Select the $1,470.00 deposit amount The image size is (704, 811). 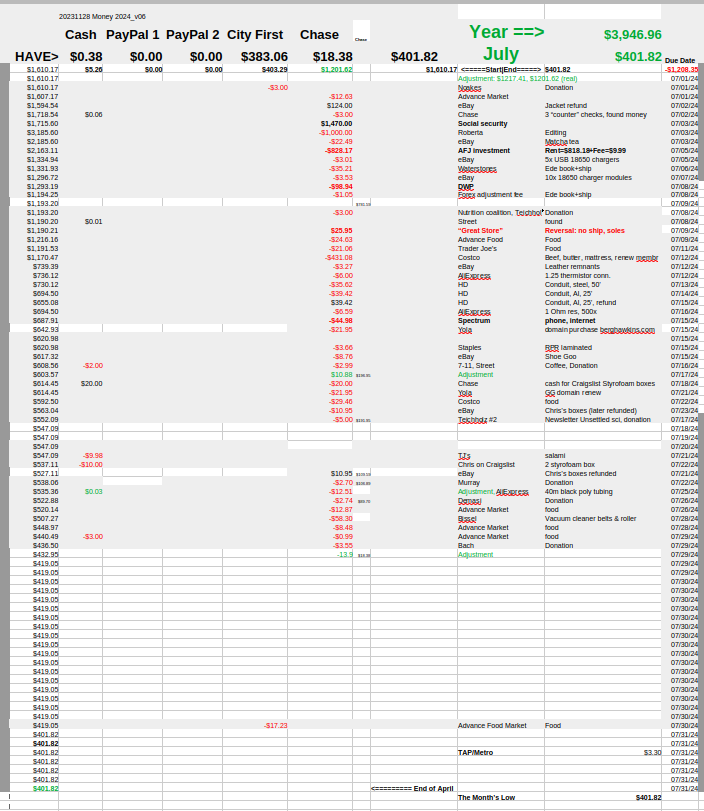point(336,124)
